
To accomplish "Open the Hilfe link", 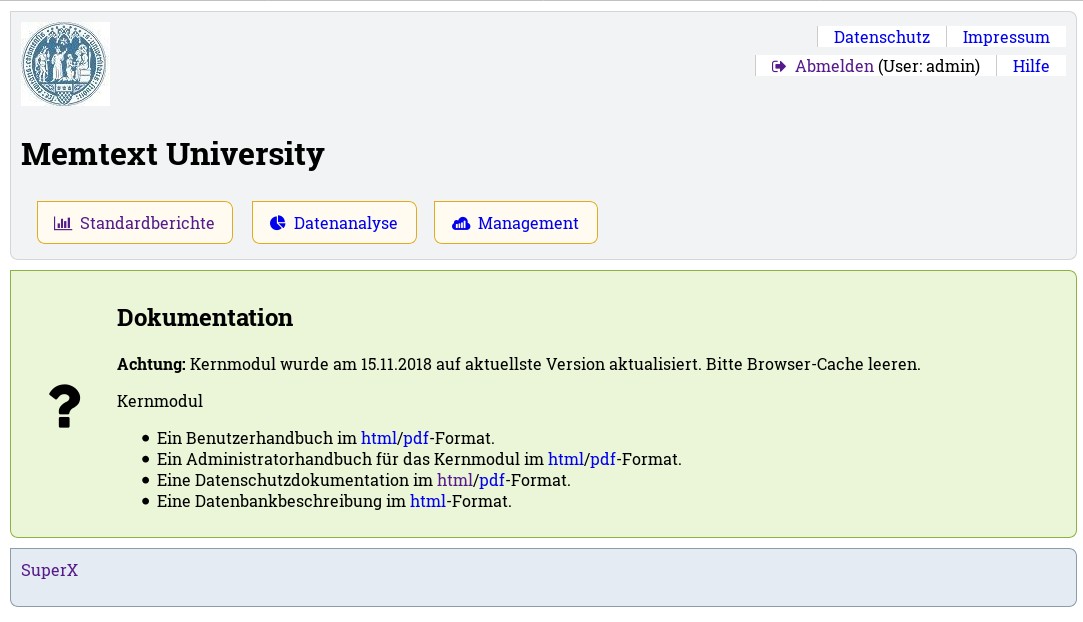I will [x=1030, y=66].
